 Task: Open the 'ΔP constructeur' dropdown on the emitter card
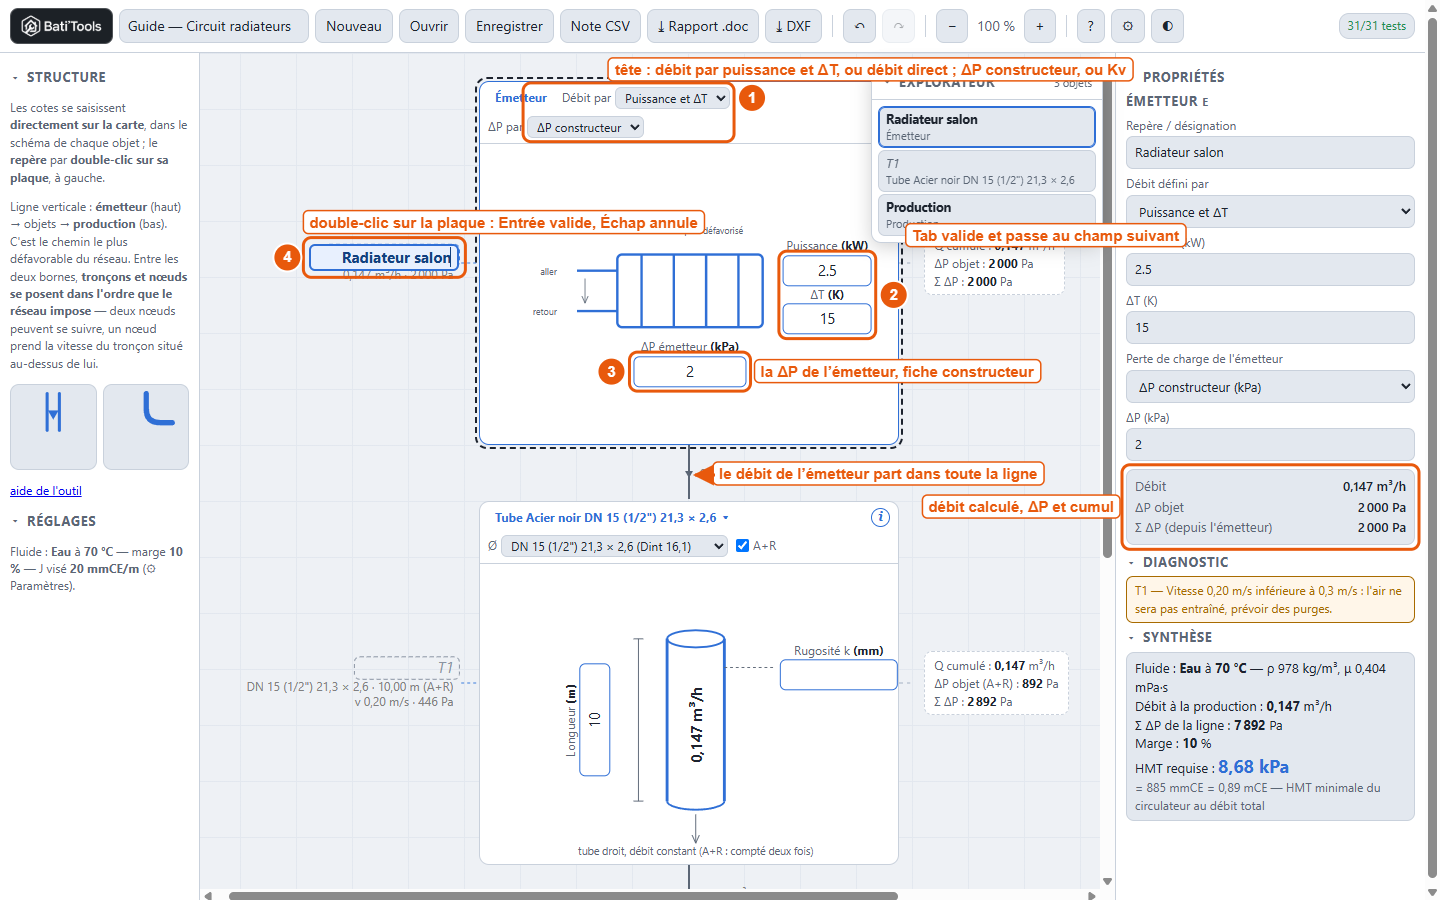point(585,127)
